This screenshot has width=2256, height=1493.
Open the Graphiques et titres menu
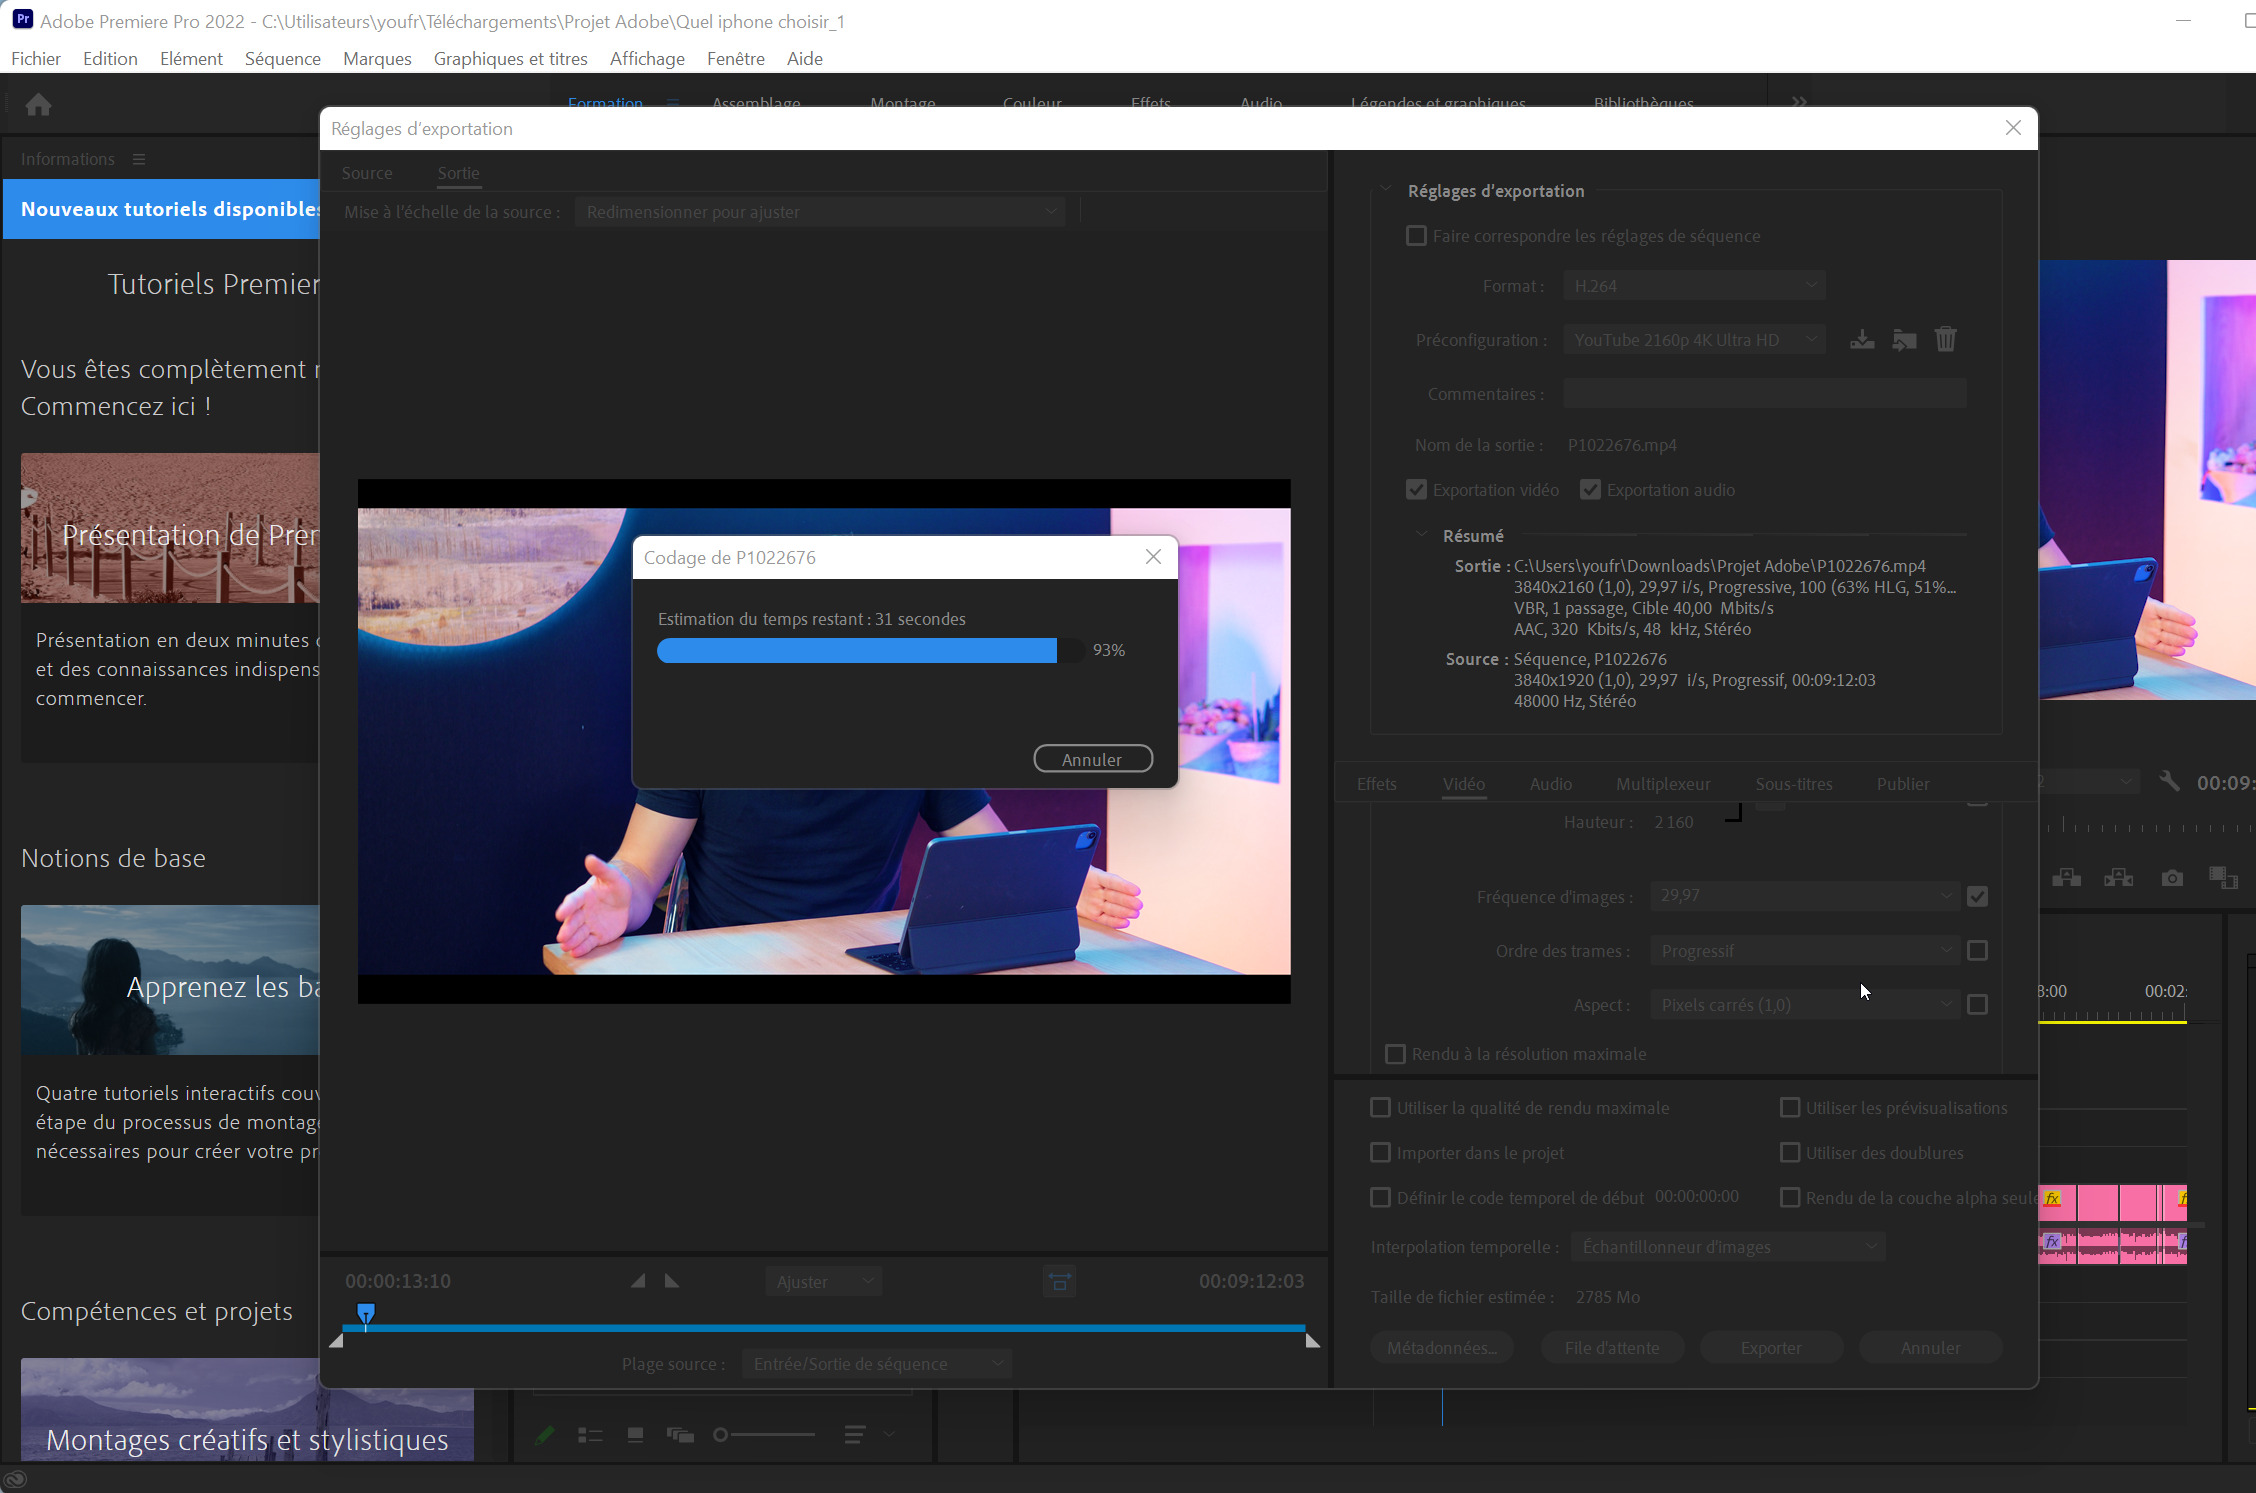(511, 58)
